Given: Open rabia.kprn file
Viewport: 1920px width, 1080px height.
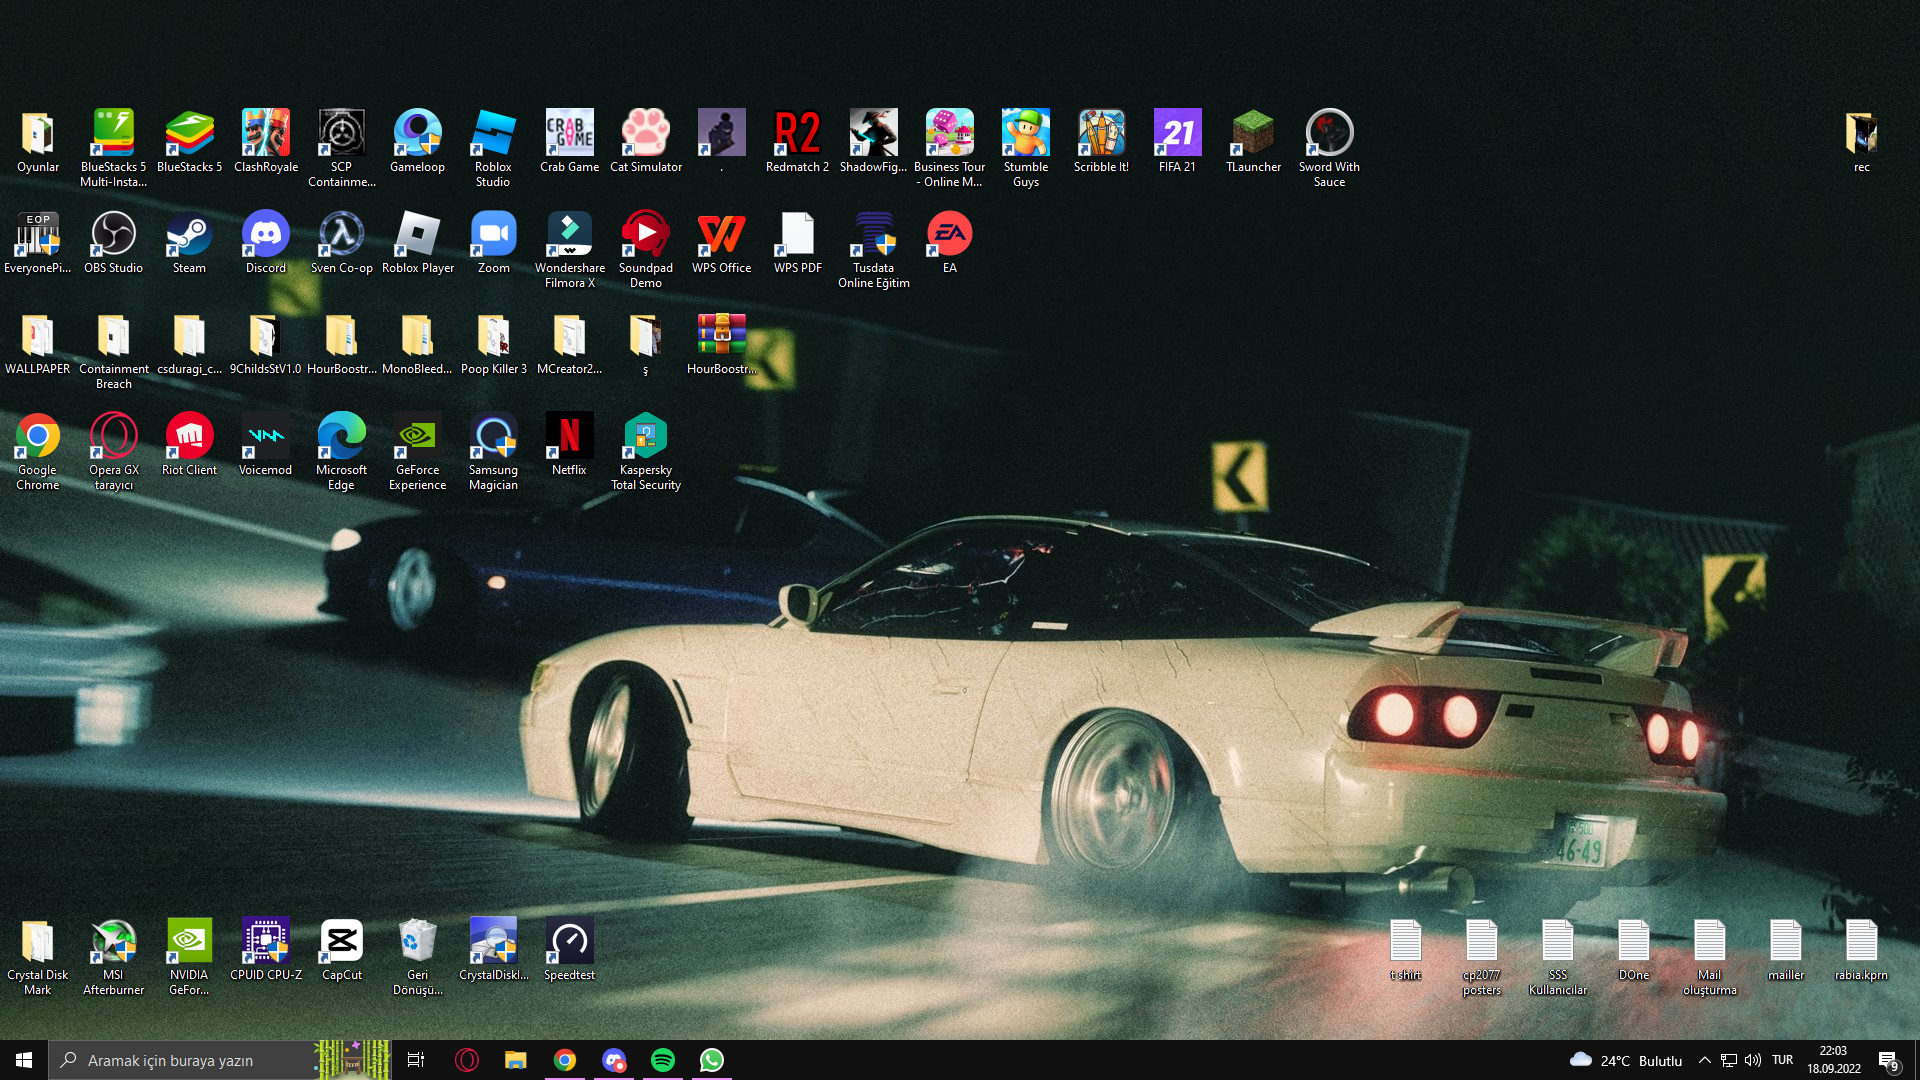Looking at the screenshot, I should click(x=1861, y=948).
